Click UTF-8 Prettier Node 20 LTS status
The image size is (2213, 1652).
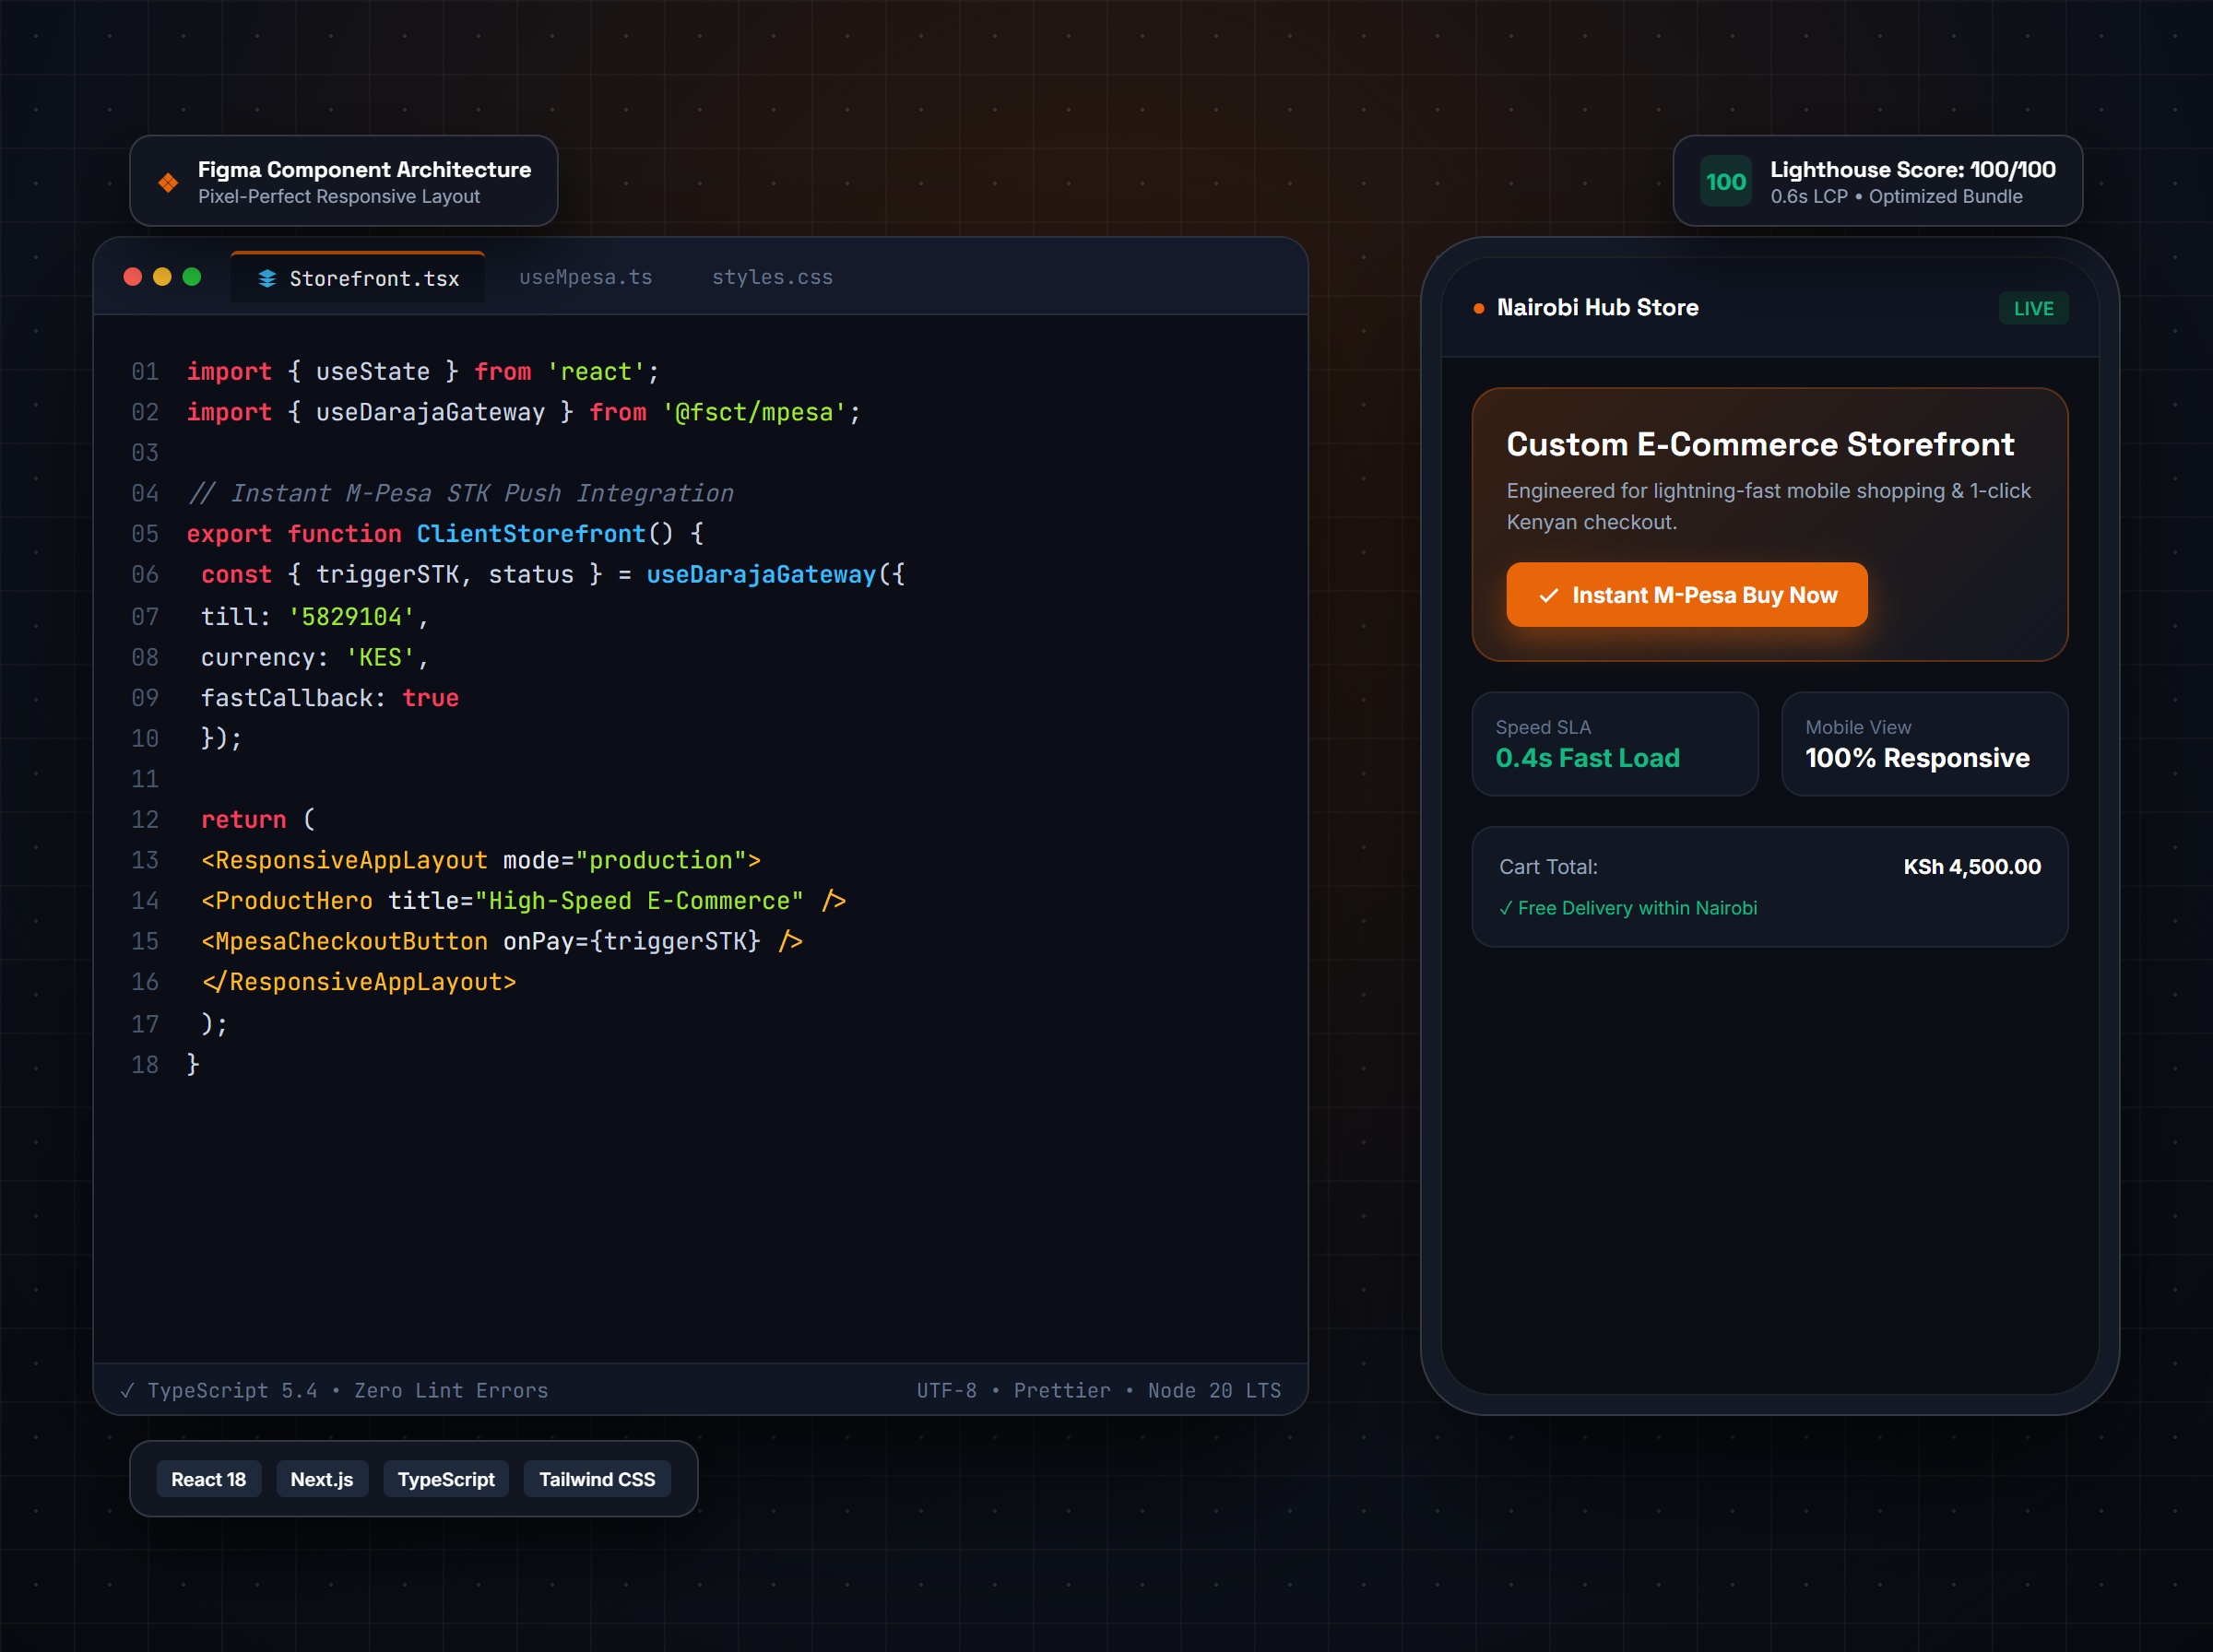pos(1098,1391)
